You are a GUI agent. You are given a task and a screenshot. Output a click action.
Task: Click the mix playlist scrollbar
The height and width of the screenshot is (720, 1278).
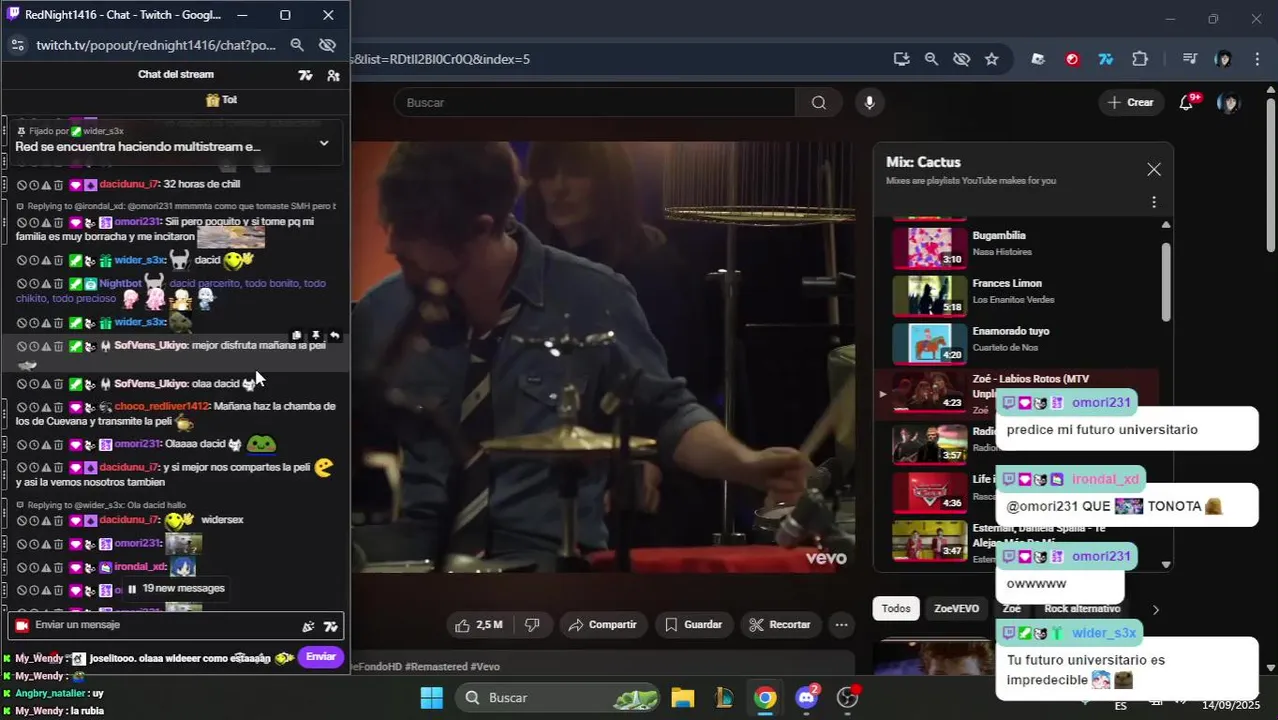pyautogui.click(x=1166, y=281)
